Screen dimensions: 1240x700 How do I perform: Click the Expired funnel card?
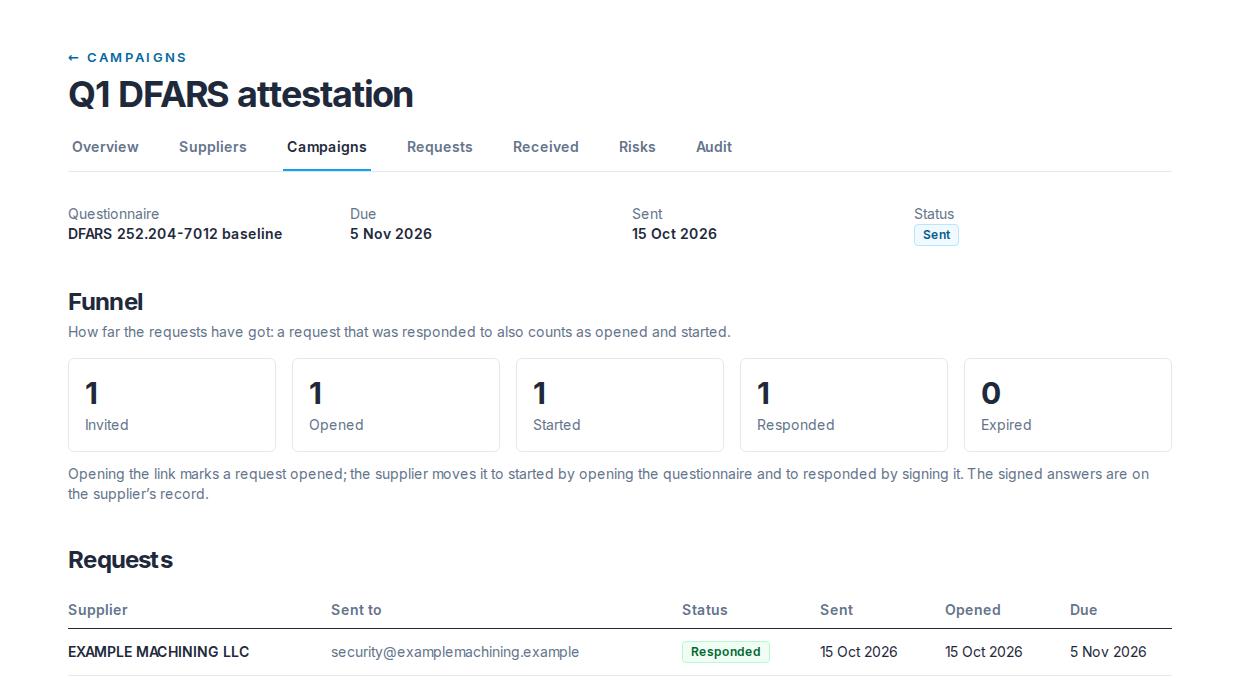1068,405
